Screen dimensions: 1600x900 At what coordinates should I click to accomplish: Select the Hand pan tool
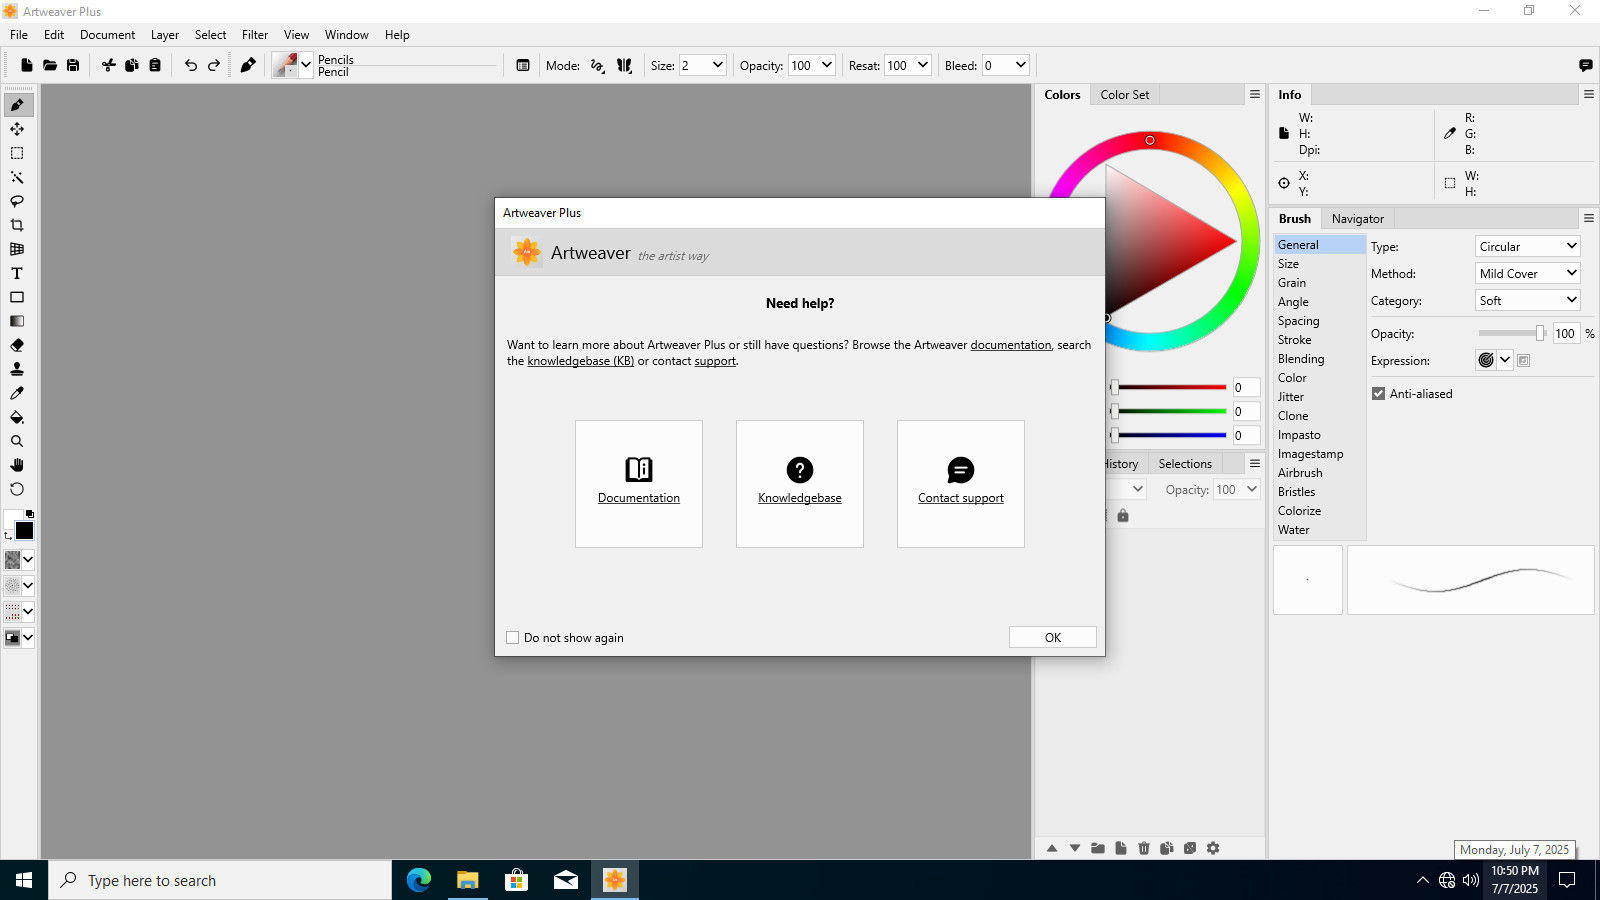[17, 465]
